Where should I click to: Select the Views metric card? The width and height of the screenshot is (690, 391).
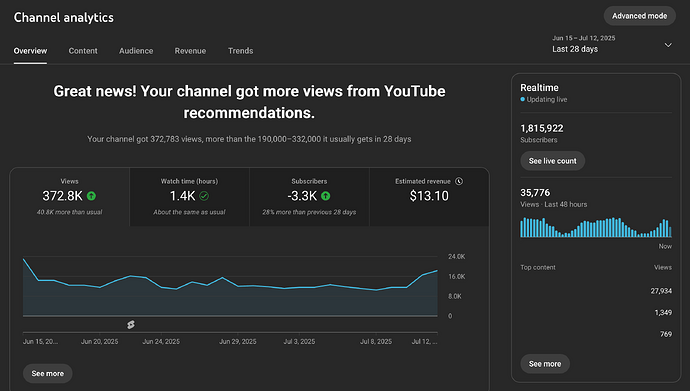[x=70, y=197]
